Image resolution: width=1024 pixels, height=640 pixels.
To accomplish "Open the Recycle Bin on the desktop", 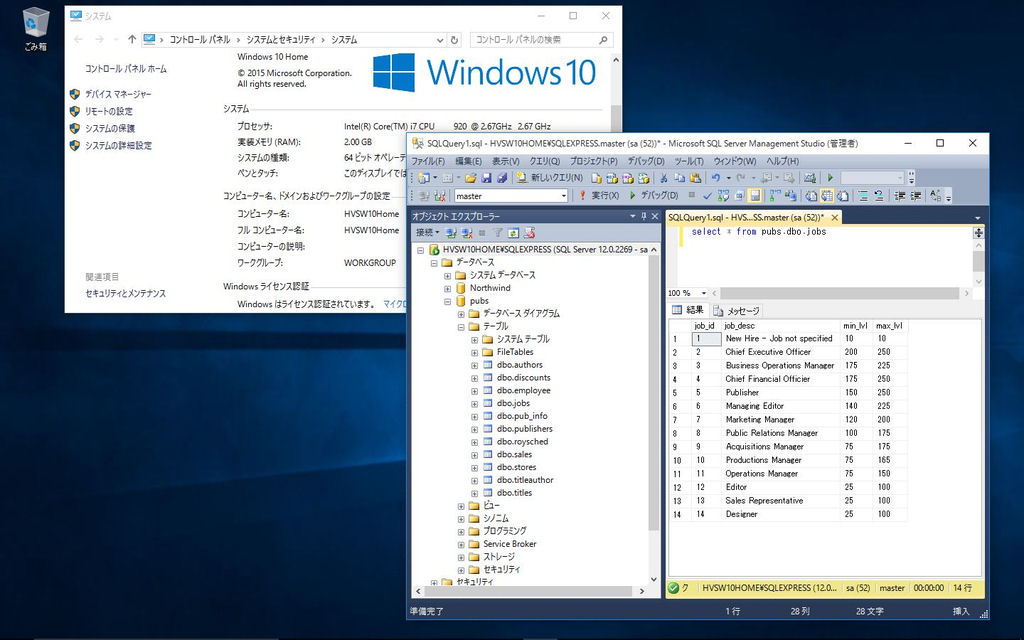I will click(x=35, y=29).
